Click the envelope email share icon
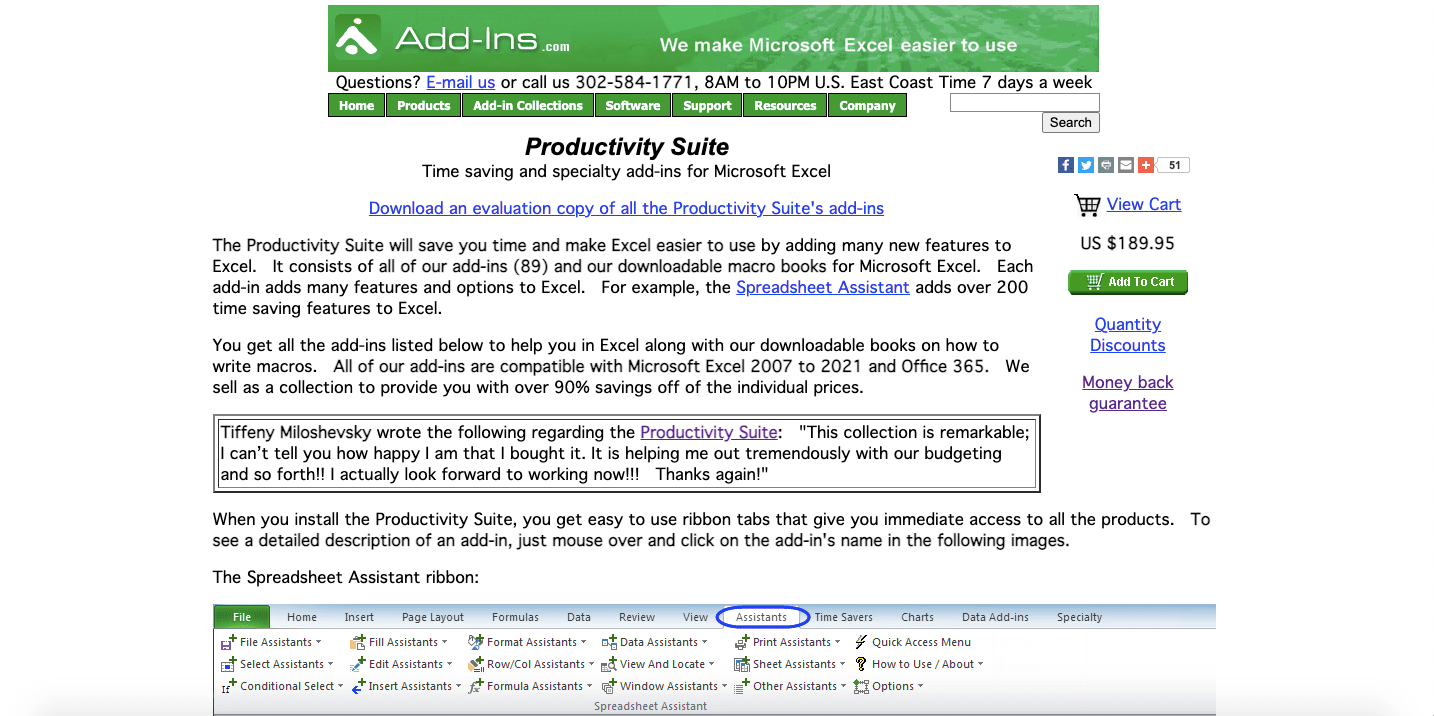 [1126, 165]
